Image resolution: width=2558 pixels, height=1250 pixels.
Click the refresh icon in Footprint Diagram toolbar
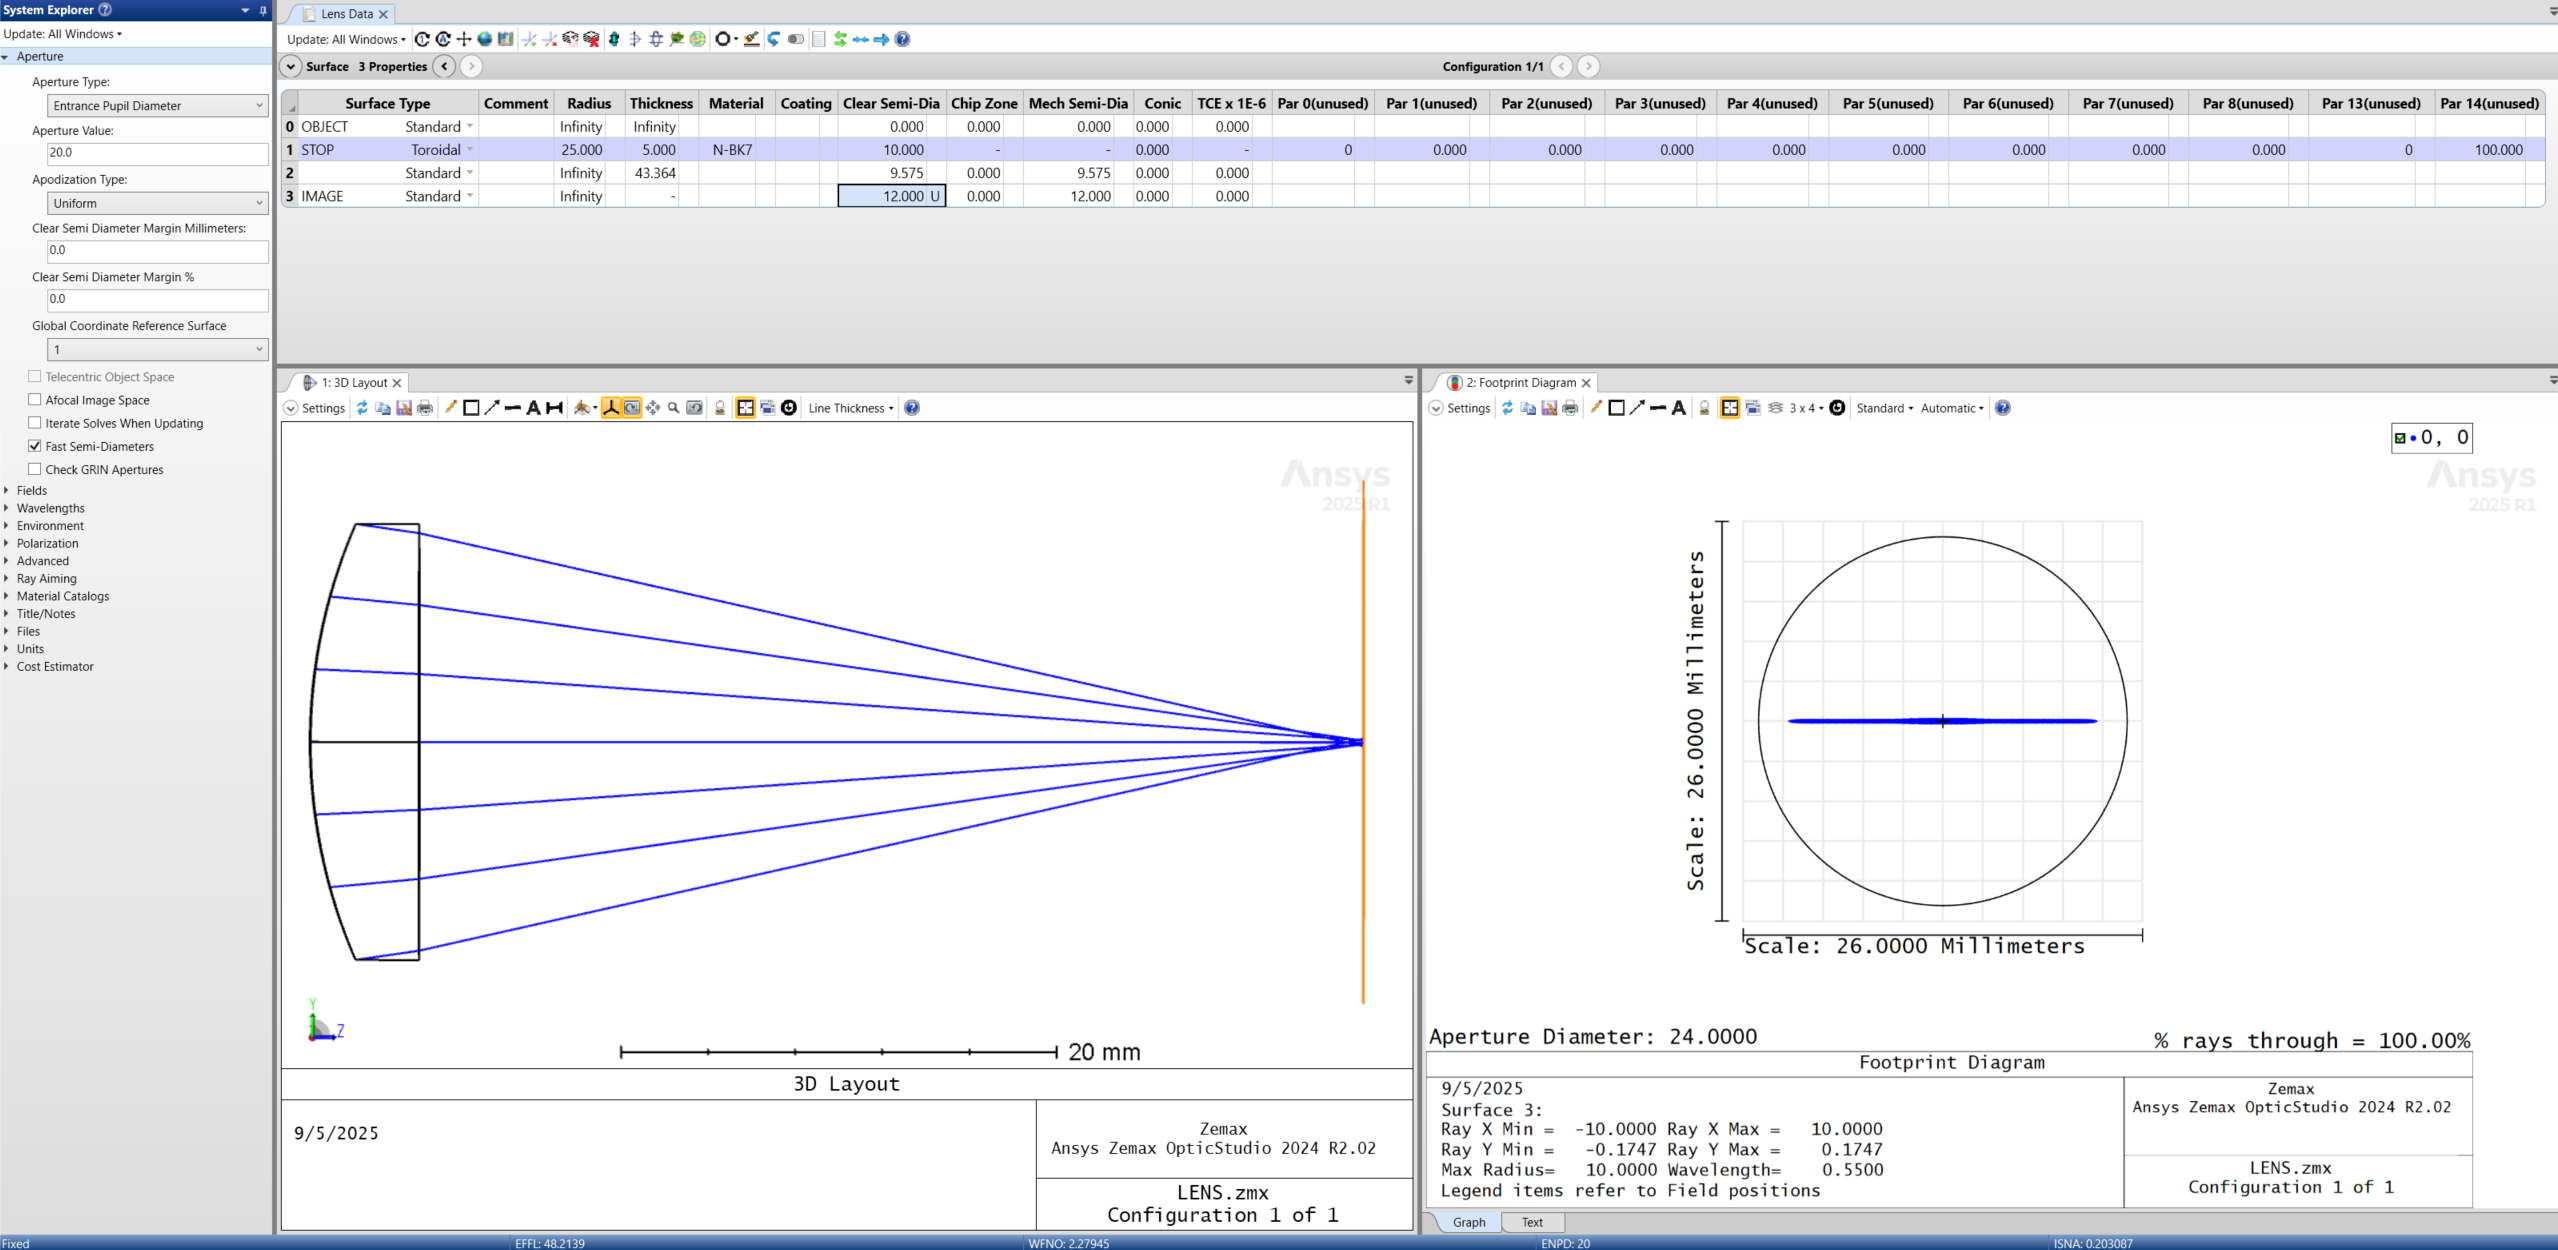(x=1508, y=408)
